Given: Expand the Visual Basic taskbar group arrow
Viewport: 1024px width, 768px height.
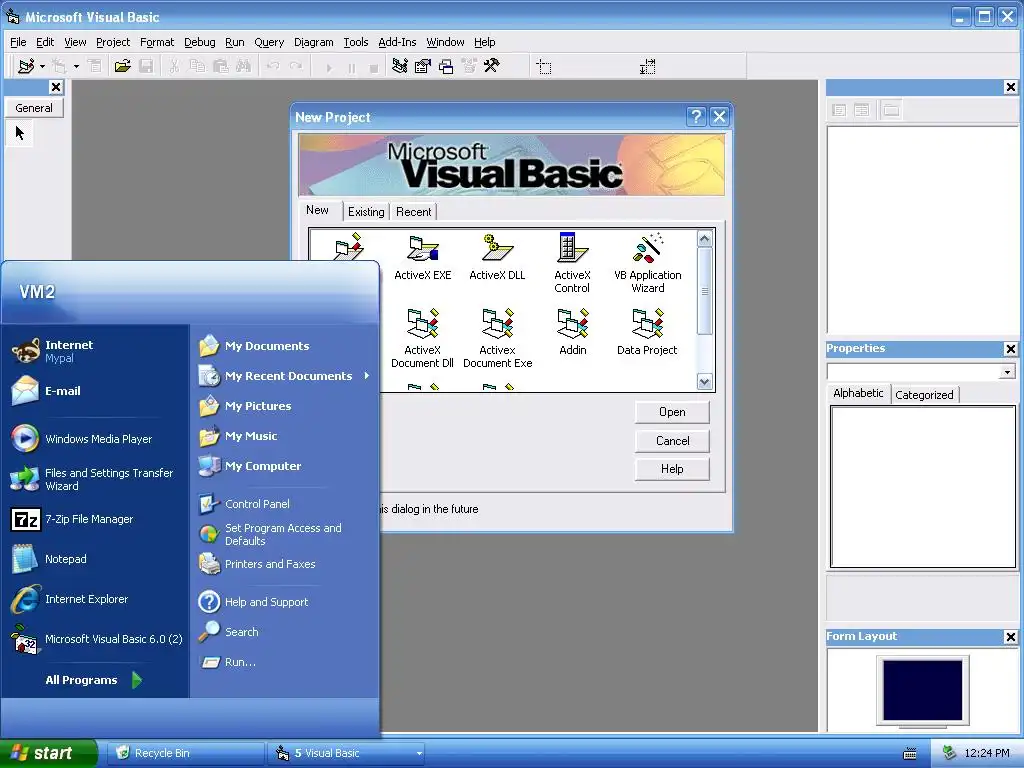Looking at the screenshot, I should click(419, 754).
